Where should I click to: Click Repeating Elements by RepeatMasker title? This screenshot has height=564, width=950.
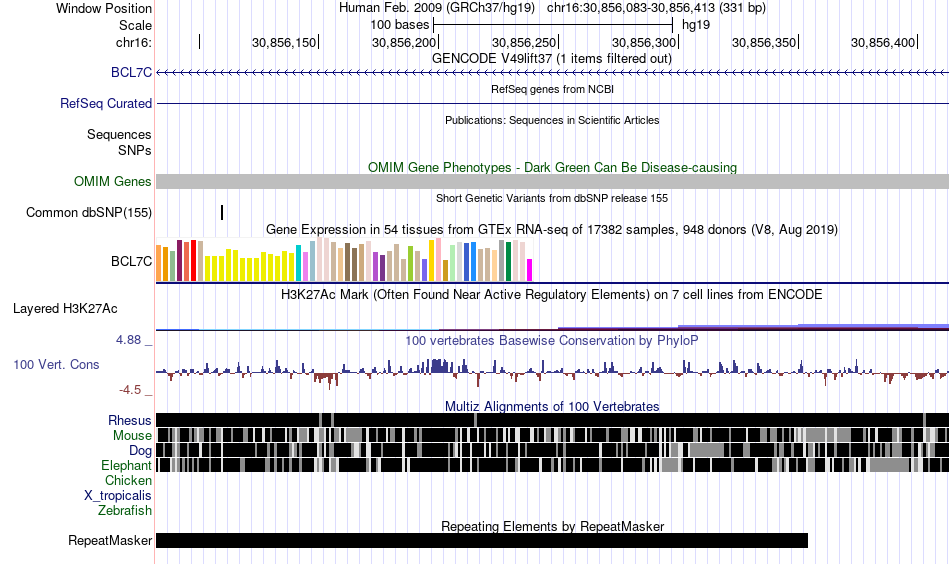(552, 526)
